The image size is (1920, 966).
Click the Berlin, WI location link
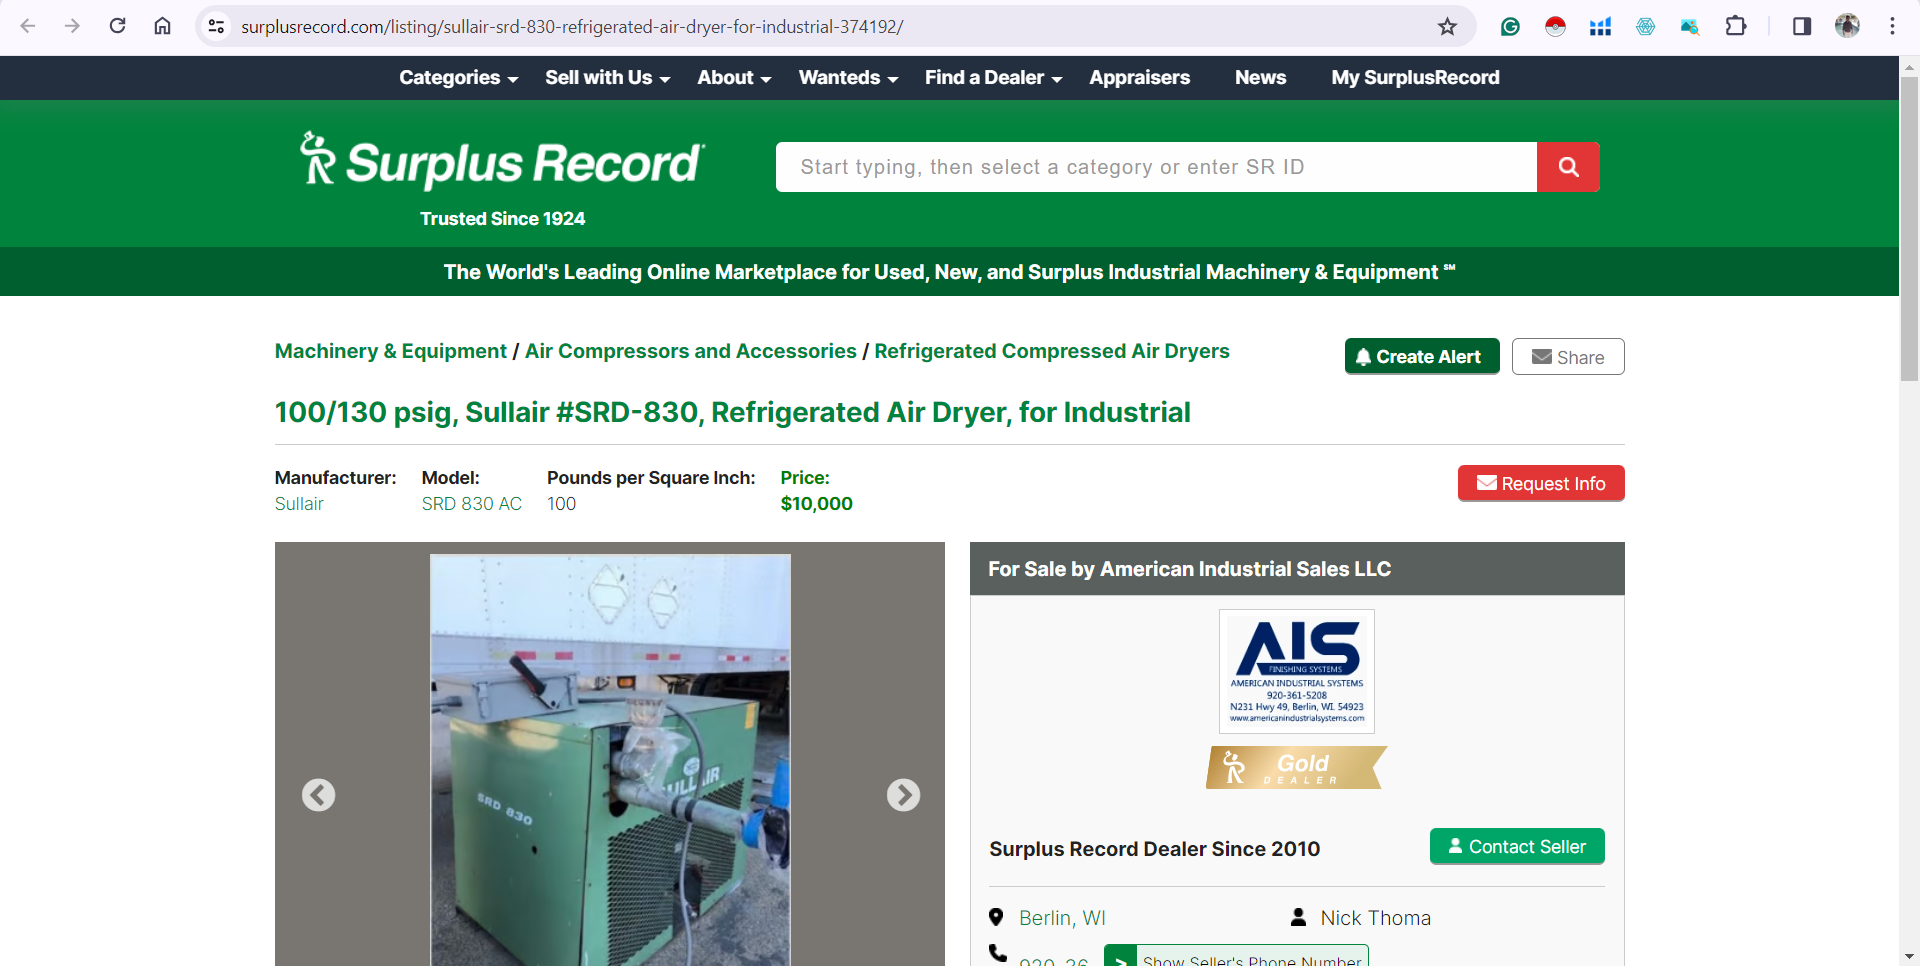(x=1062, y=918)
